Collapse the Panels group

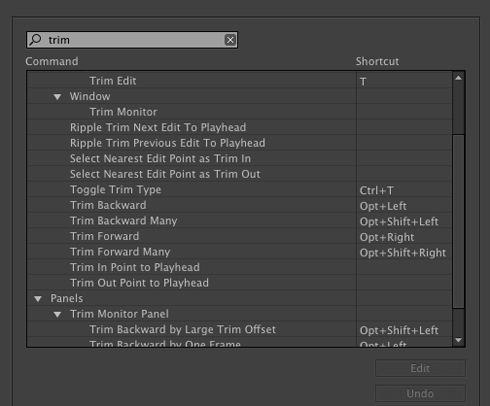coord(38,299)
